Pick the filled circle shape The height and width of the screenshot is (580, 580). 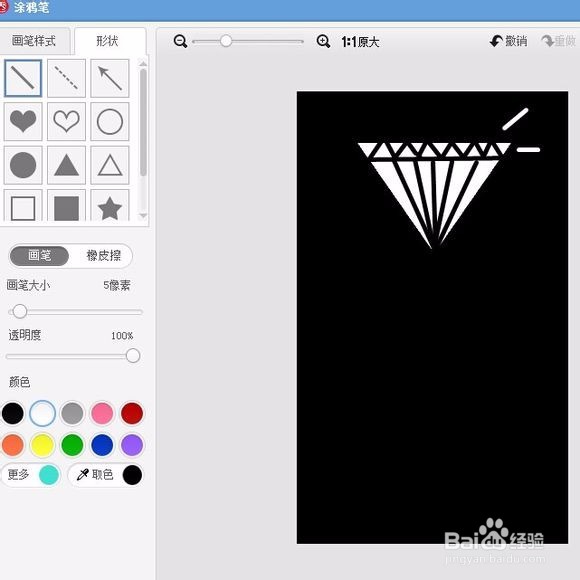coord(23,165)
